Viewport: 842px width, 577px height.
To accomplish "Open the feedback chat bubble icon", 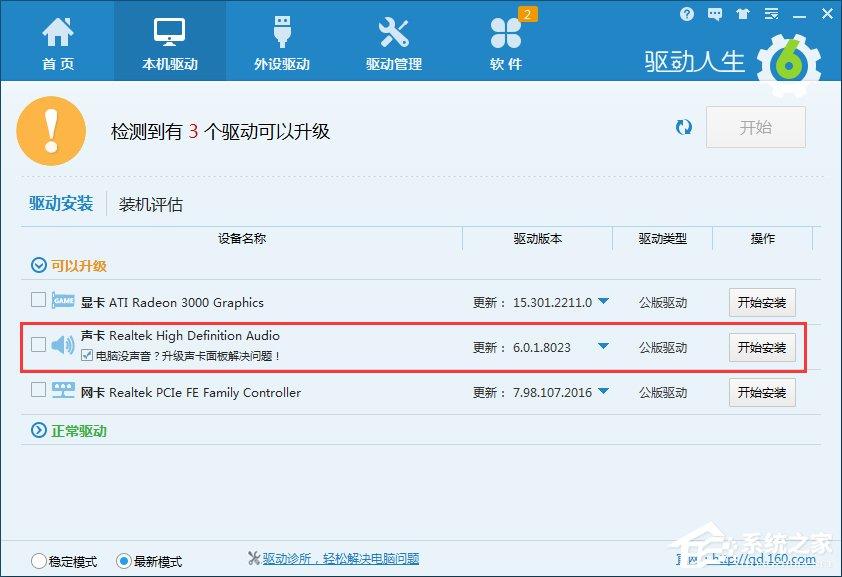I will tap(715, 14).
